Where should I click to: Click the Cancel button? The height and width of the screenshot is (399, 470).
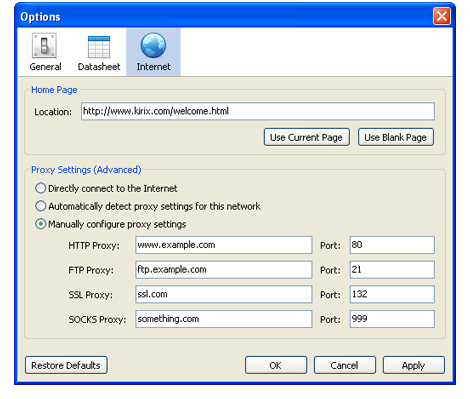click(345, 365)
